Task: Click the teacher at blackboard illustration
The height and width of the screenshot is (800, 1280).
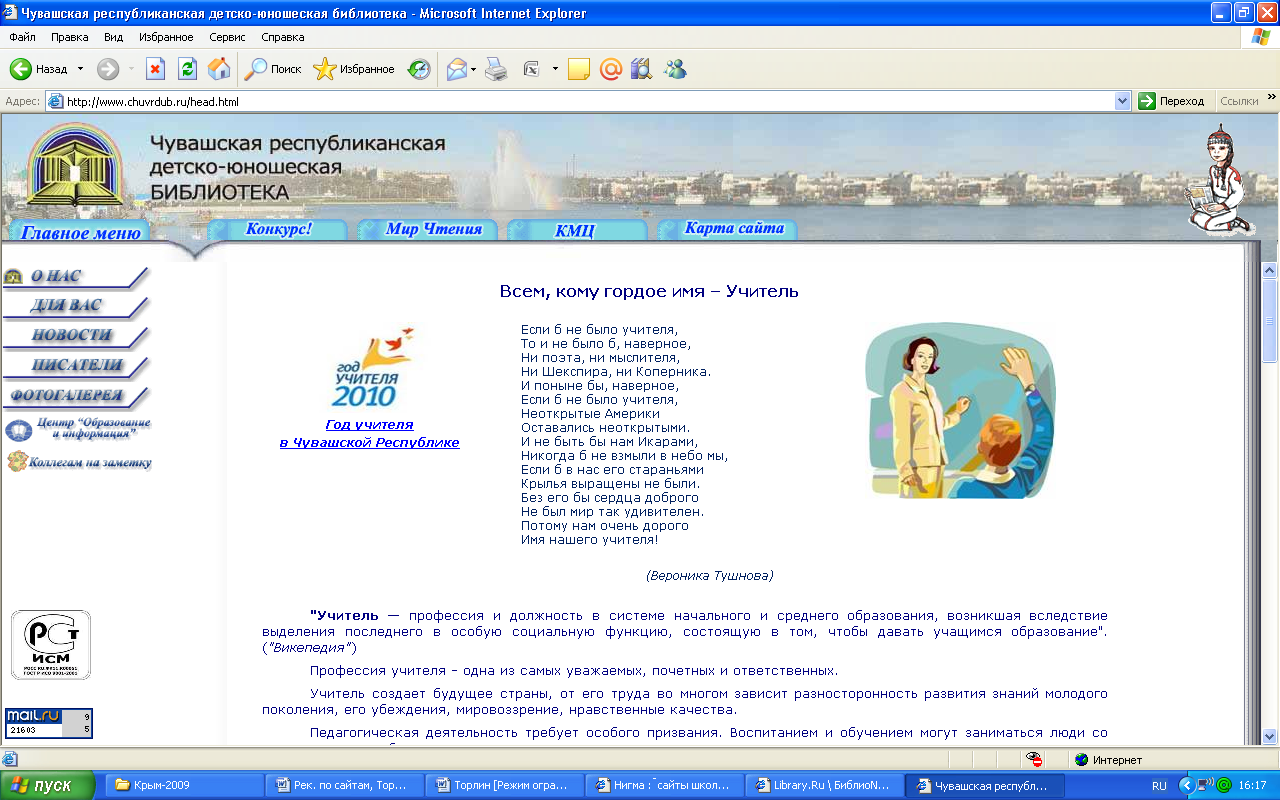Action: (x=960, y=410)
